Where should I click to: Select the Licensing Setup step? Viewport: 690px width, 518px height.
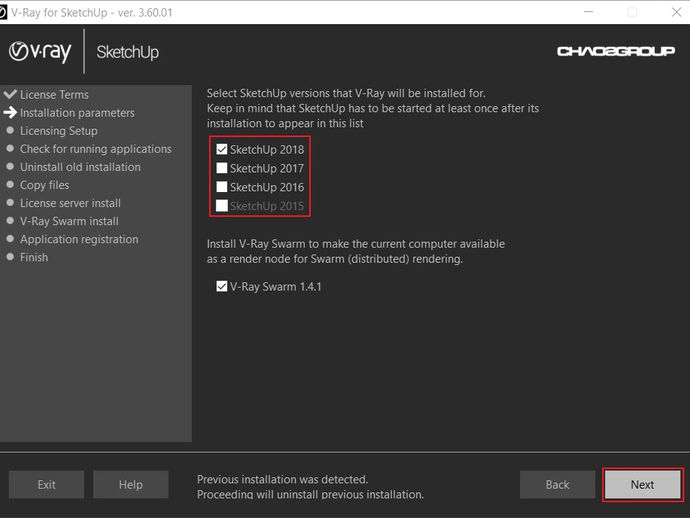pos(59,131)
